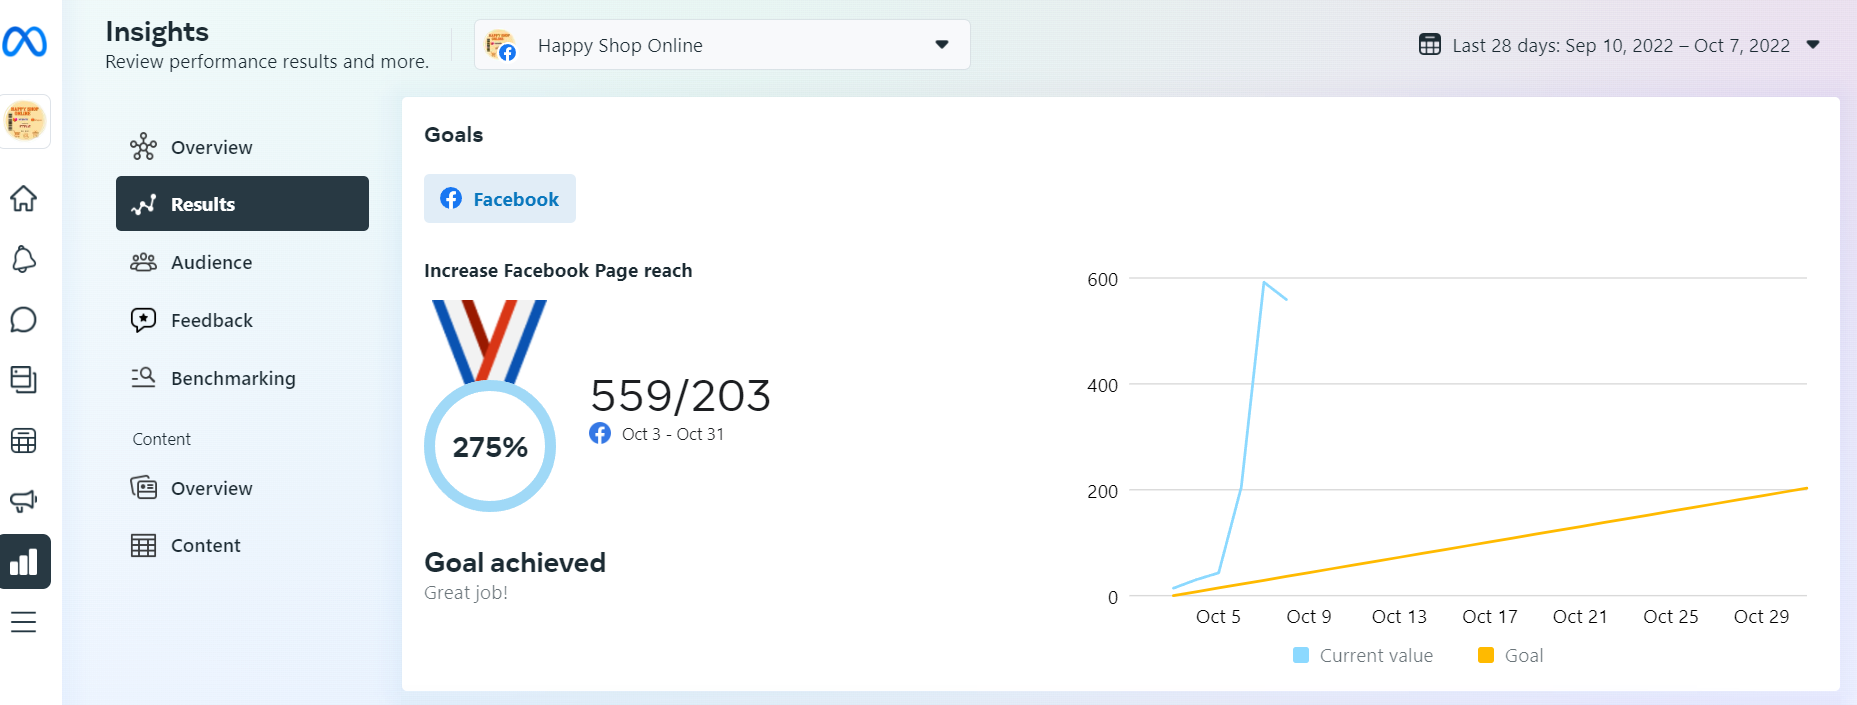Toggle the Goal legend swatch

pyautogui.click(x=1486, y=655)
